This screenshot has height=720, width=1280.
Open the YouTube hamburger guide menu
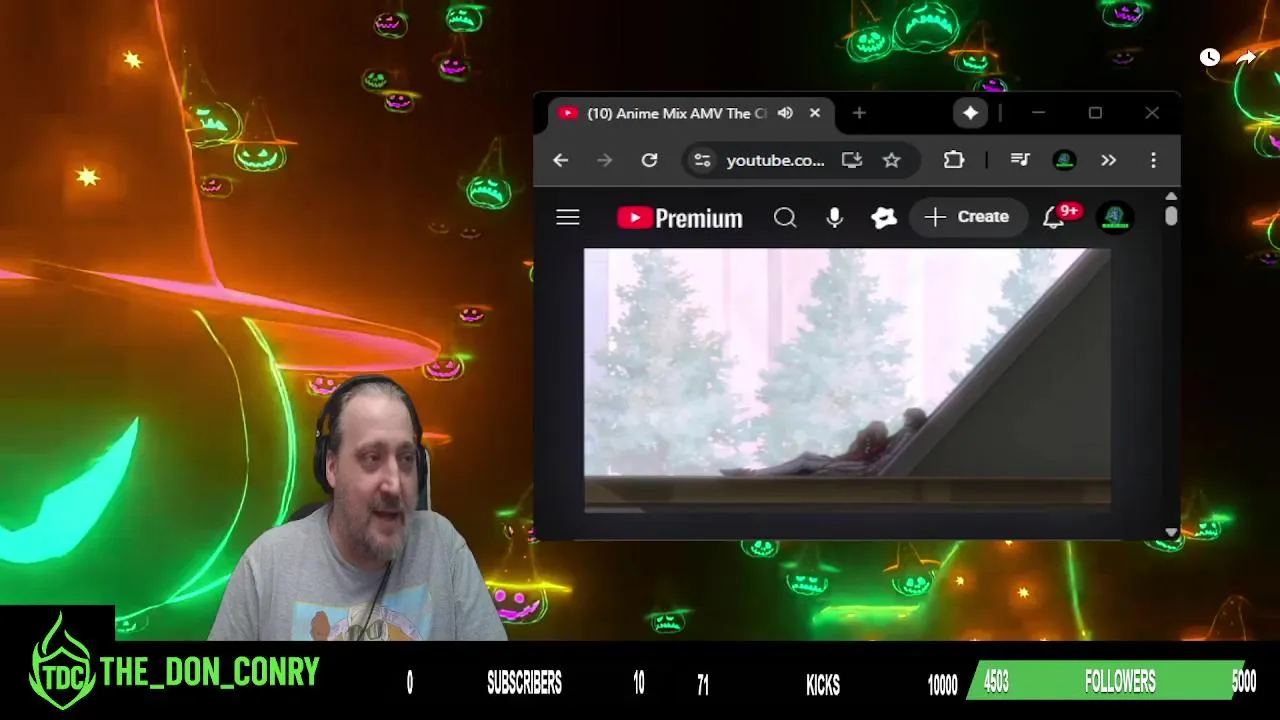point(568,217)
